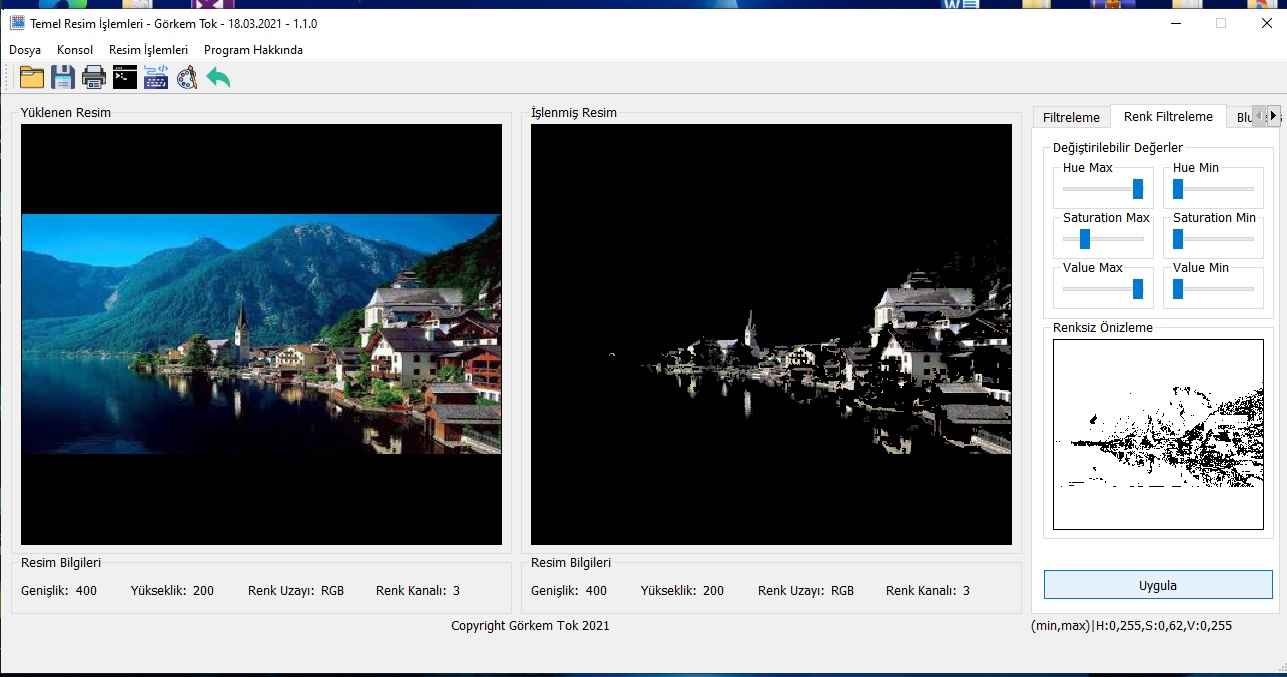
Task: Click the paint palette icon
Action: [187, 77]
